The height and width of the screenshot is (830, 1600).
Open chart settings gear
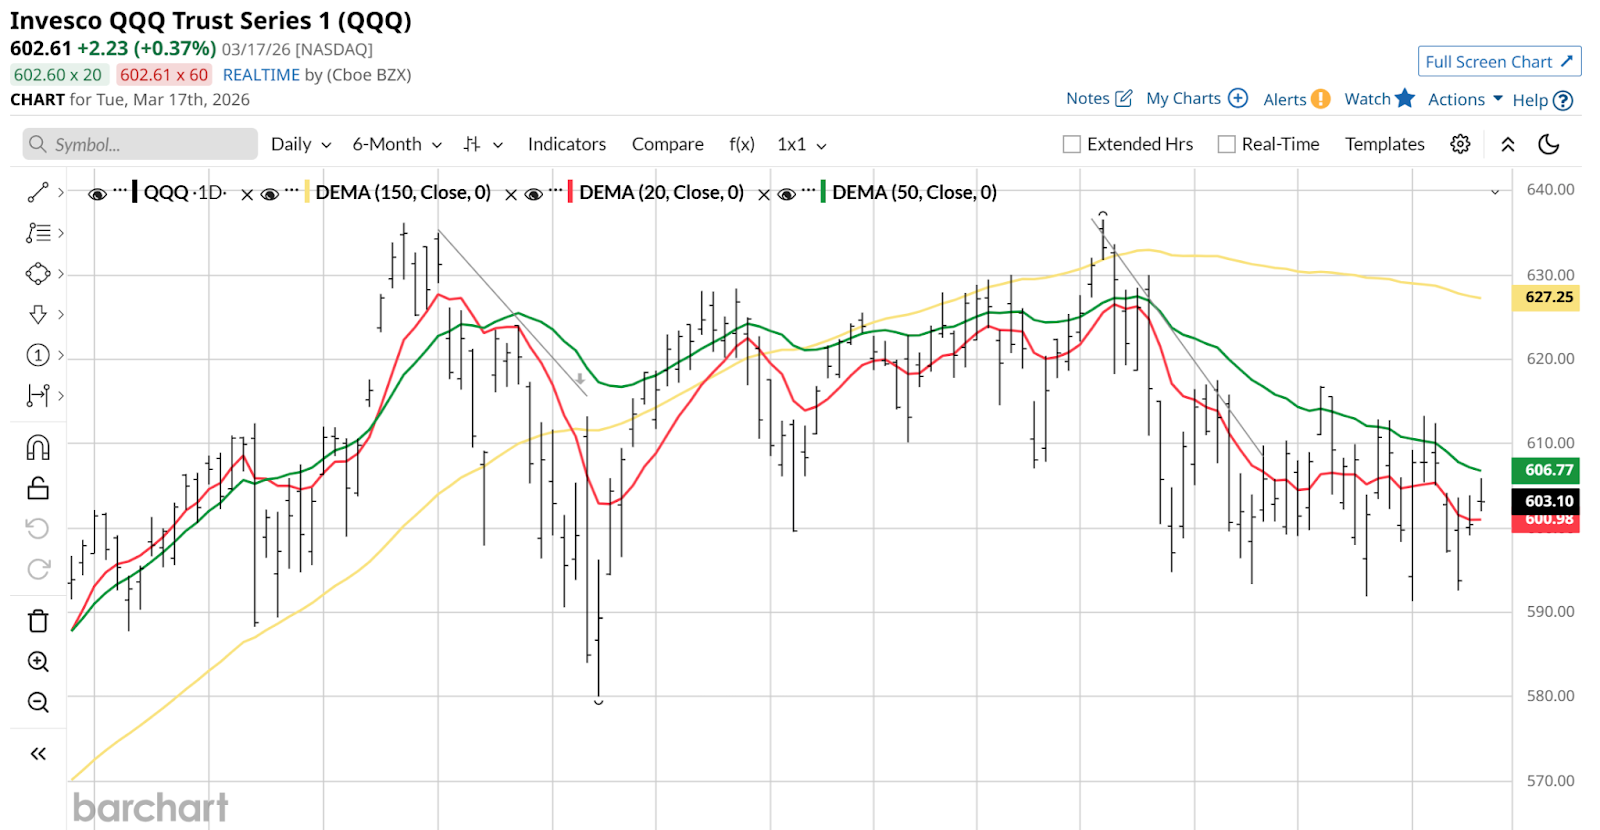pos(1460,144)
